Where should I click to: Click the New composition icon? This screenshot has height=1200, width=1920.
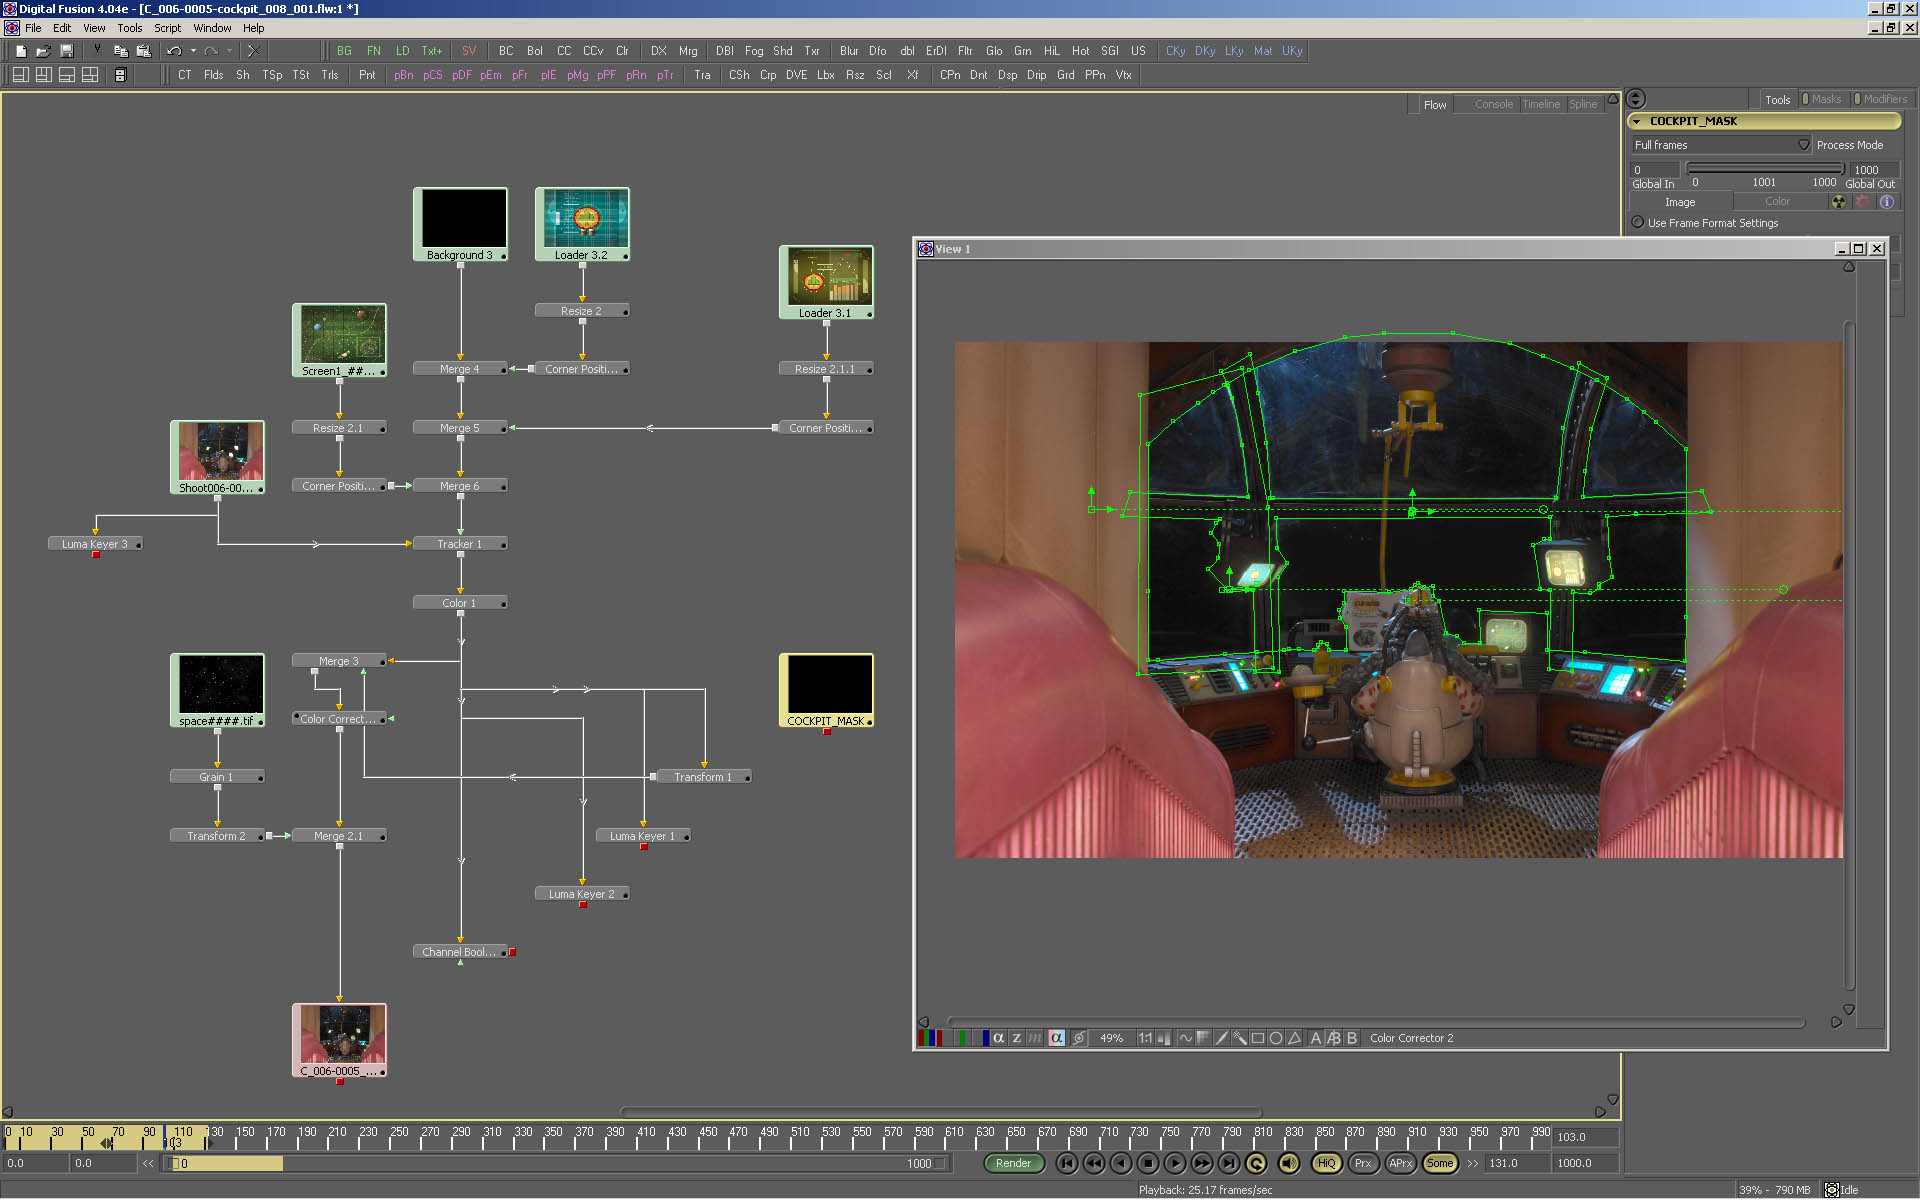[21, 51]
